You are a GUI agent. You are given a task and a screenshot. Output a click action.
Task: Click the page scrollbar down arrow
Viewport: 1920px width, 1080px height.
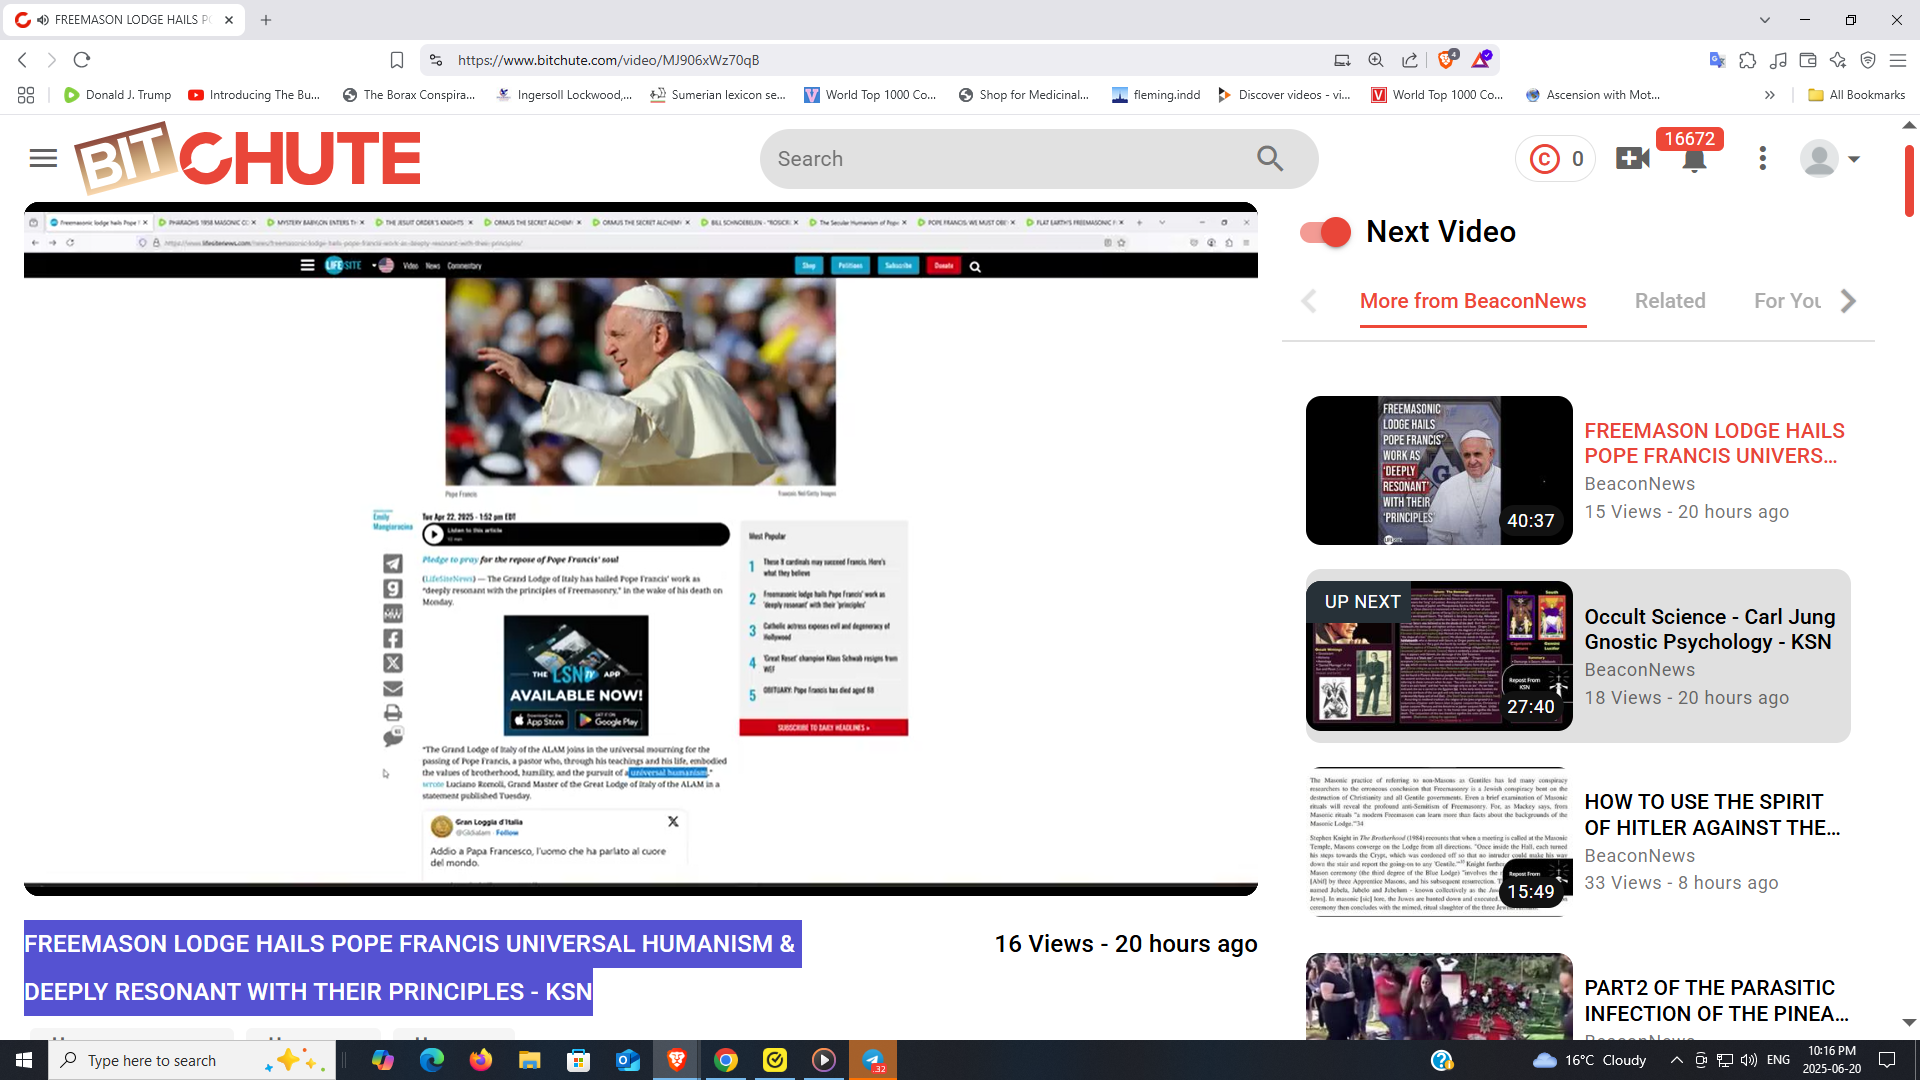1909,1023
